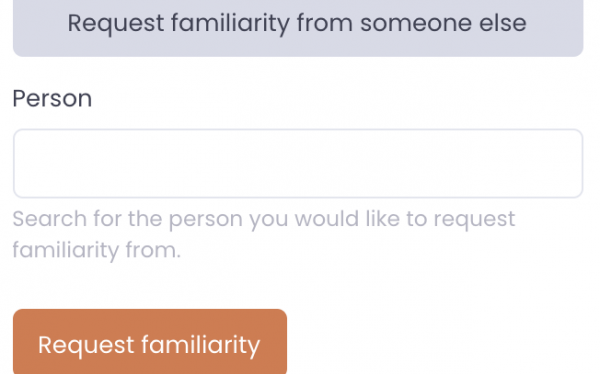Select the person lookup input
The height and width of the screenshot is (374, 600).
pos(298,163)
